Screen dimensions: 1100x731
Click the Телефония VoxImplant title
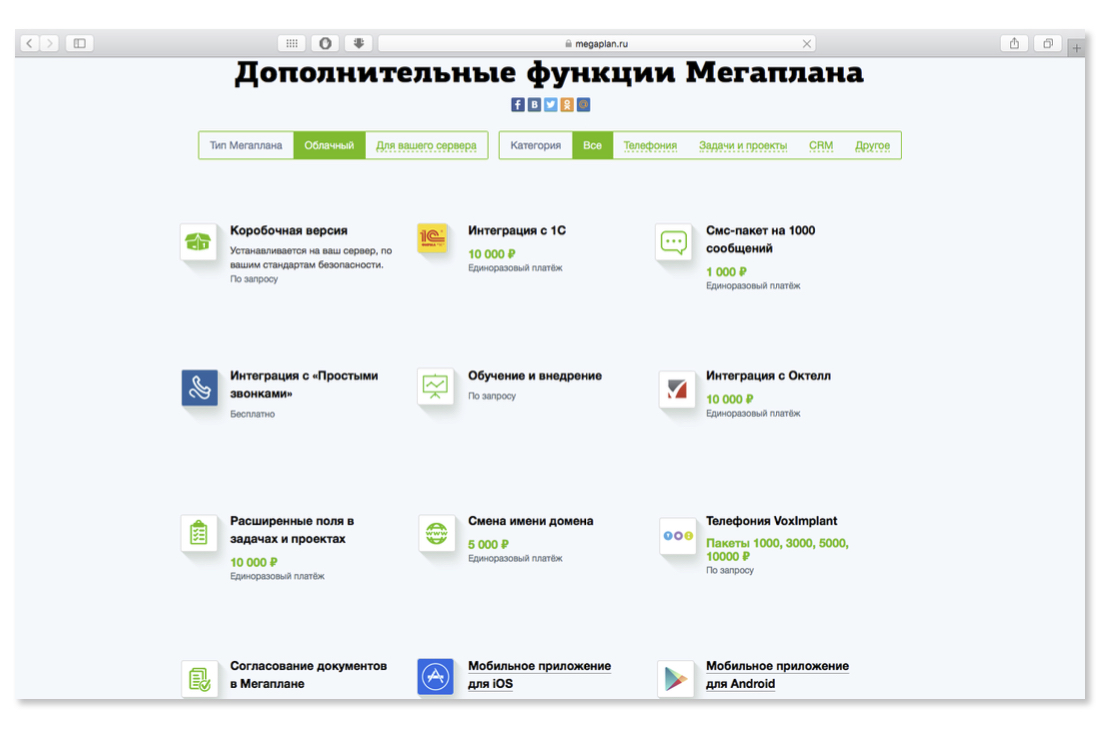[771, 521]
